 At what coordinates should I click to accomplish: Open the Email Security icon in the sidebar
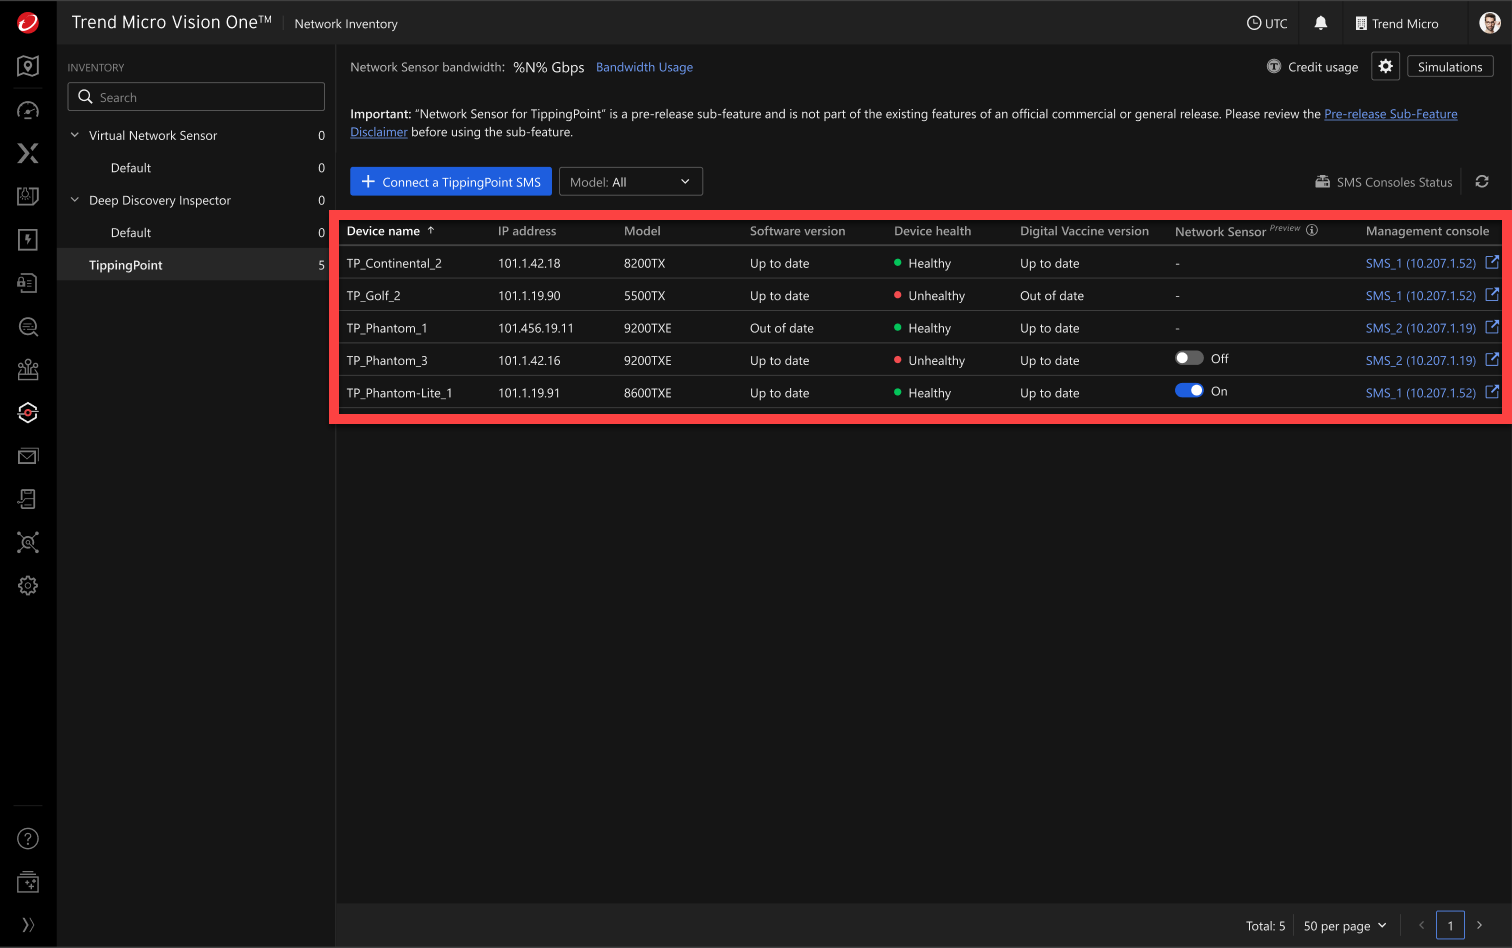click(27, 455)
